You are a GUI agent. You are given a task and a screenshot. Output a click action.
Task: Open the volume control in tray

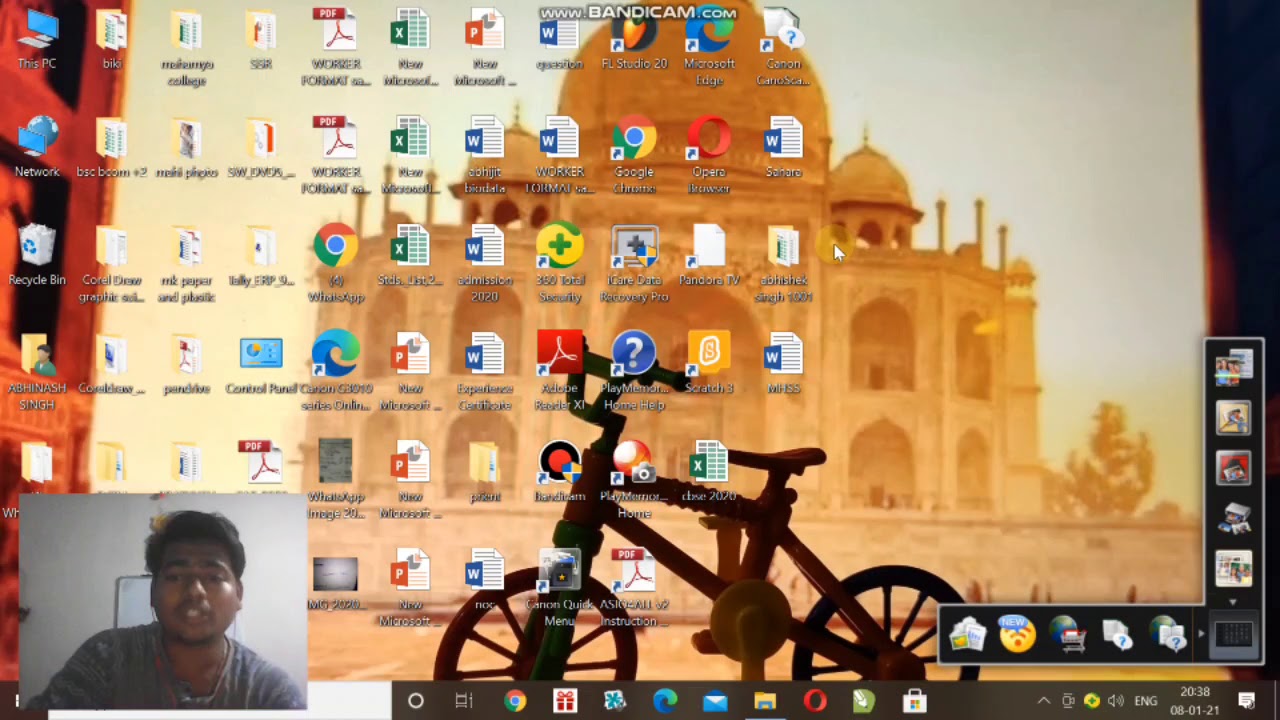(1116, 701)
